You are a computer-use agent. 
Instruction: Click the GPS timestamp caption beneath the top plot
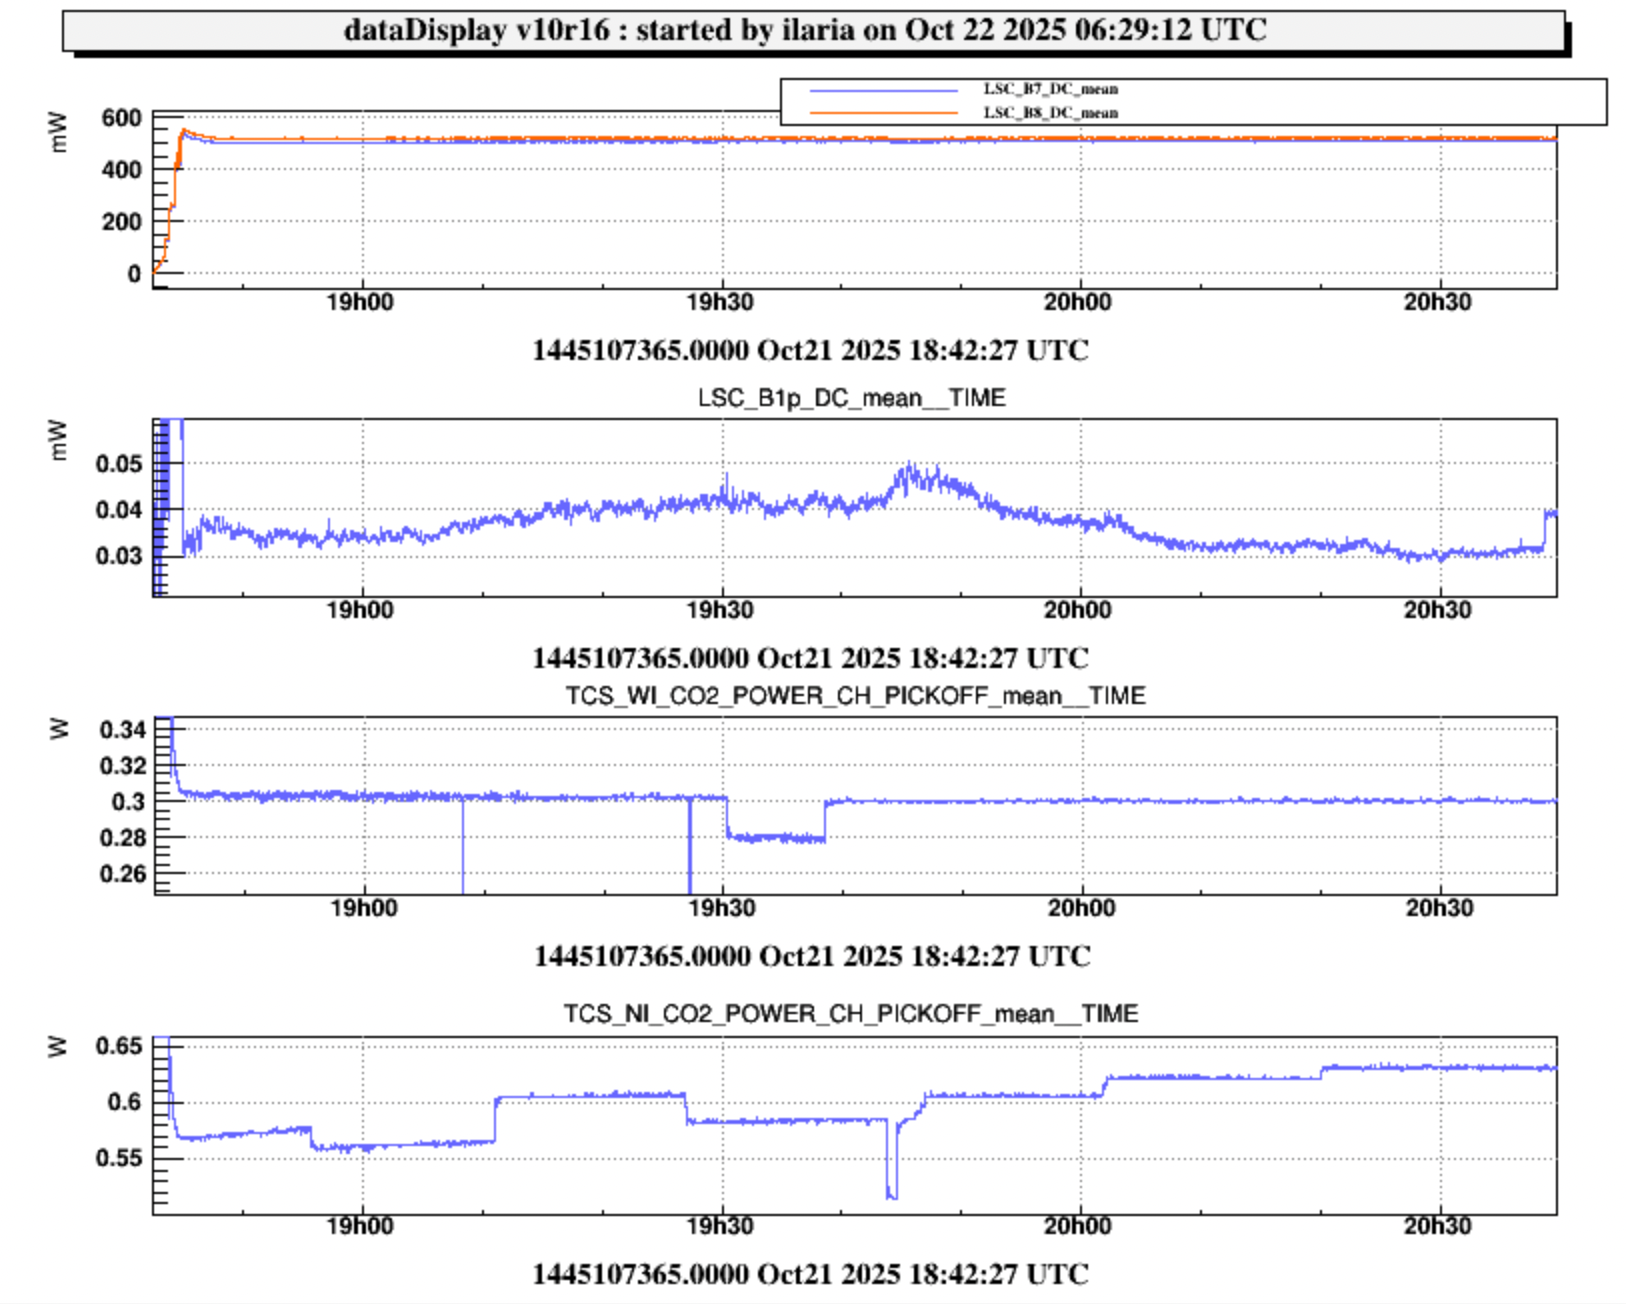[810, 351]
